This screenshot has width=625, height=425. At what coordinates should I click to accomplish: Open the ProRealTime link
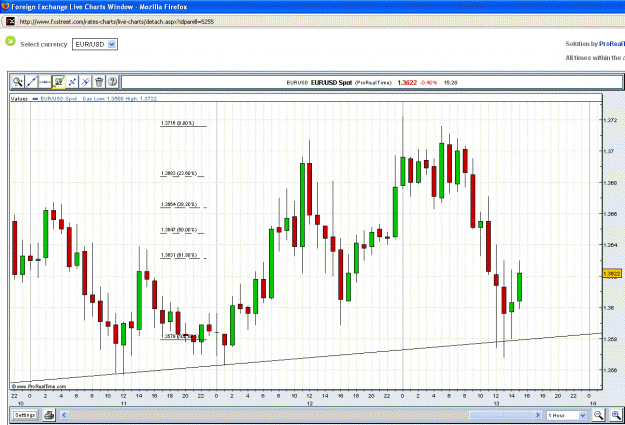click(612, 44)
